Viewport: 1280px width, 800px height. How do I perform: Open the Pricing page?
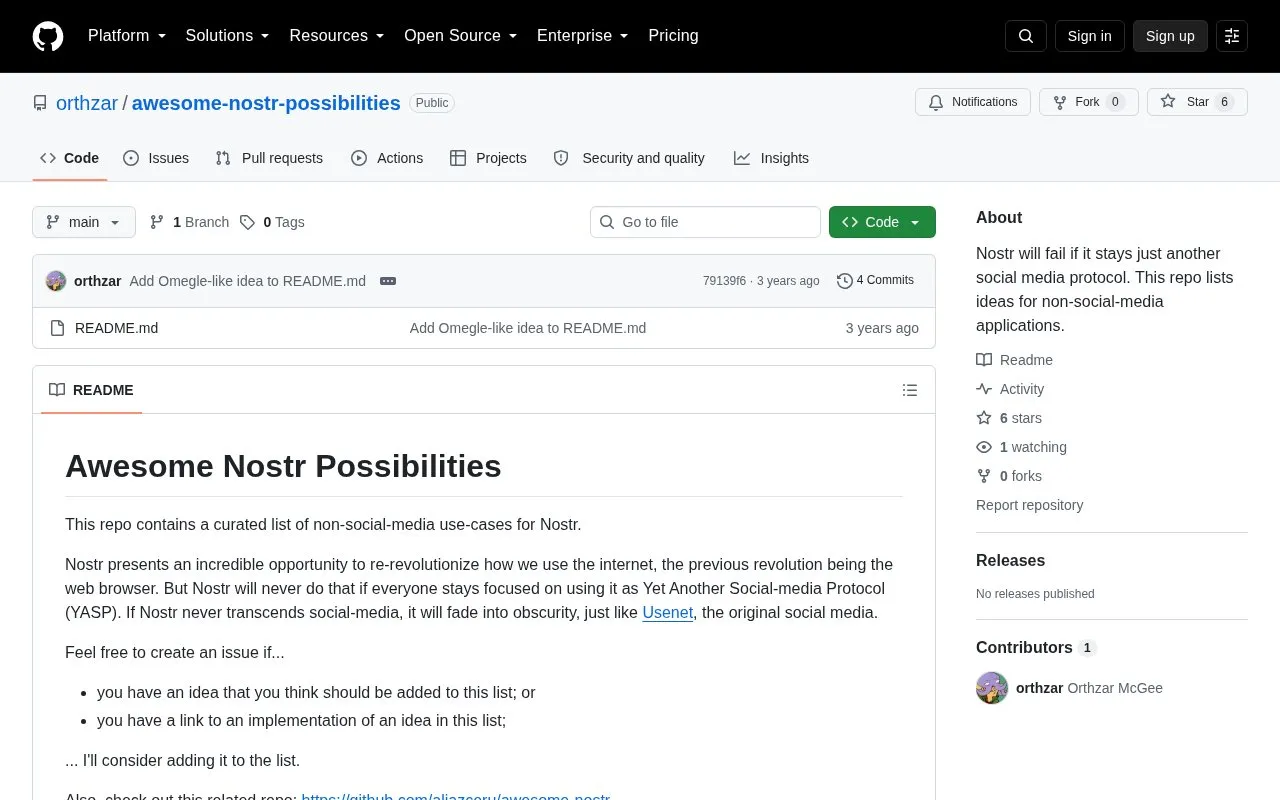673,36
